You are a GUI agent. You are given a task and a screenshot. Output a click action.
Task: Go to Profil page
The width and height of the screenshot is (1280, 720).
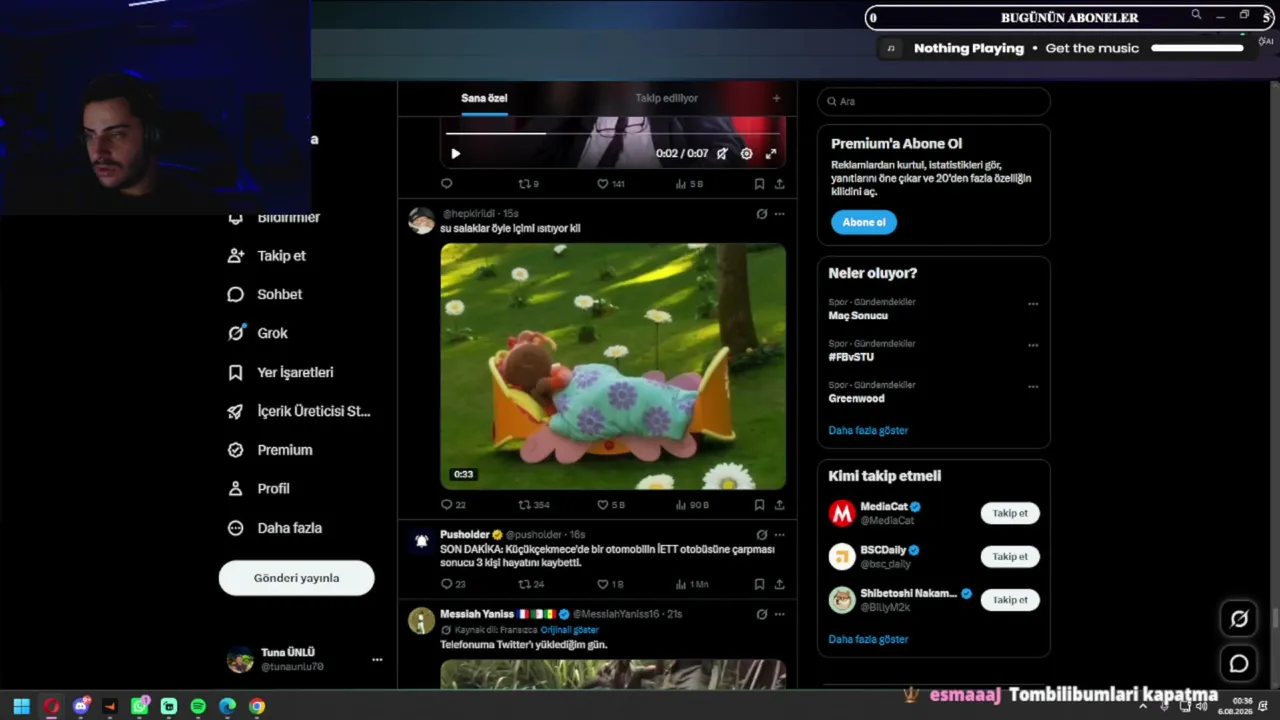pos(259,489)
